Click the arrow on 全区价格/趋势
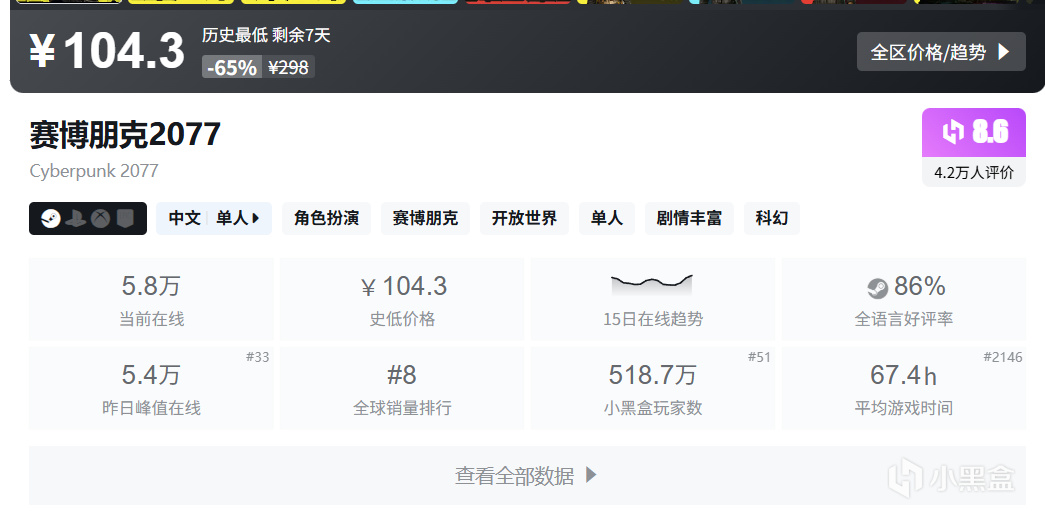 pyautogui.click(x=1004, y=52)
